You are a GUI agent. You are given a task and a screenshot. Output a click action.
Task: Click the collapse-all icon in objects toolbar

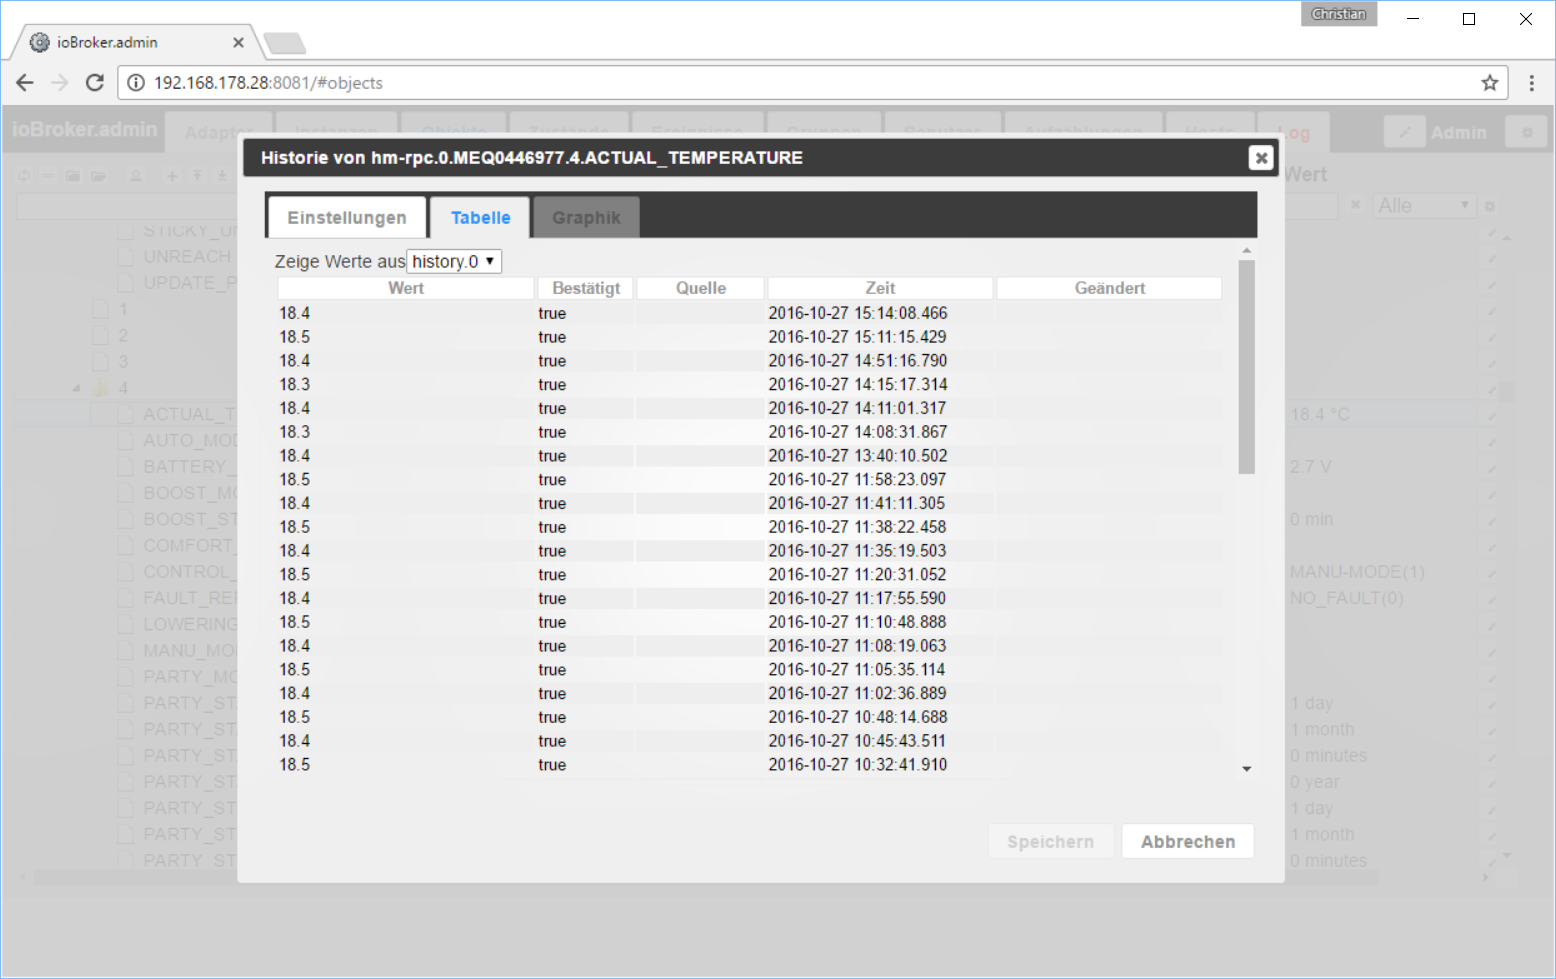[48, 176]
